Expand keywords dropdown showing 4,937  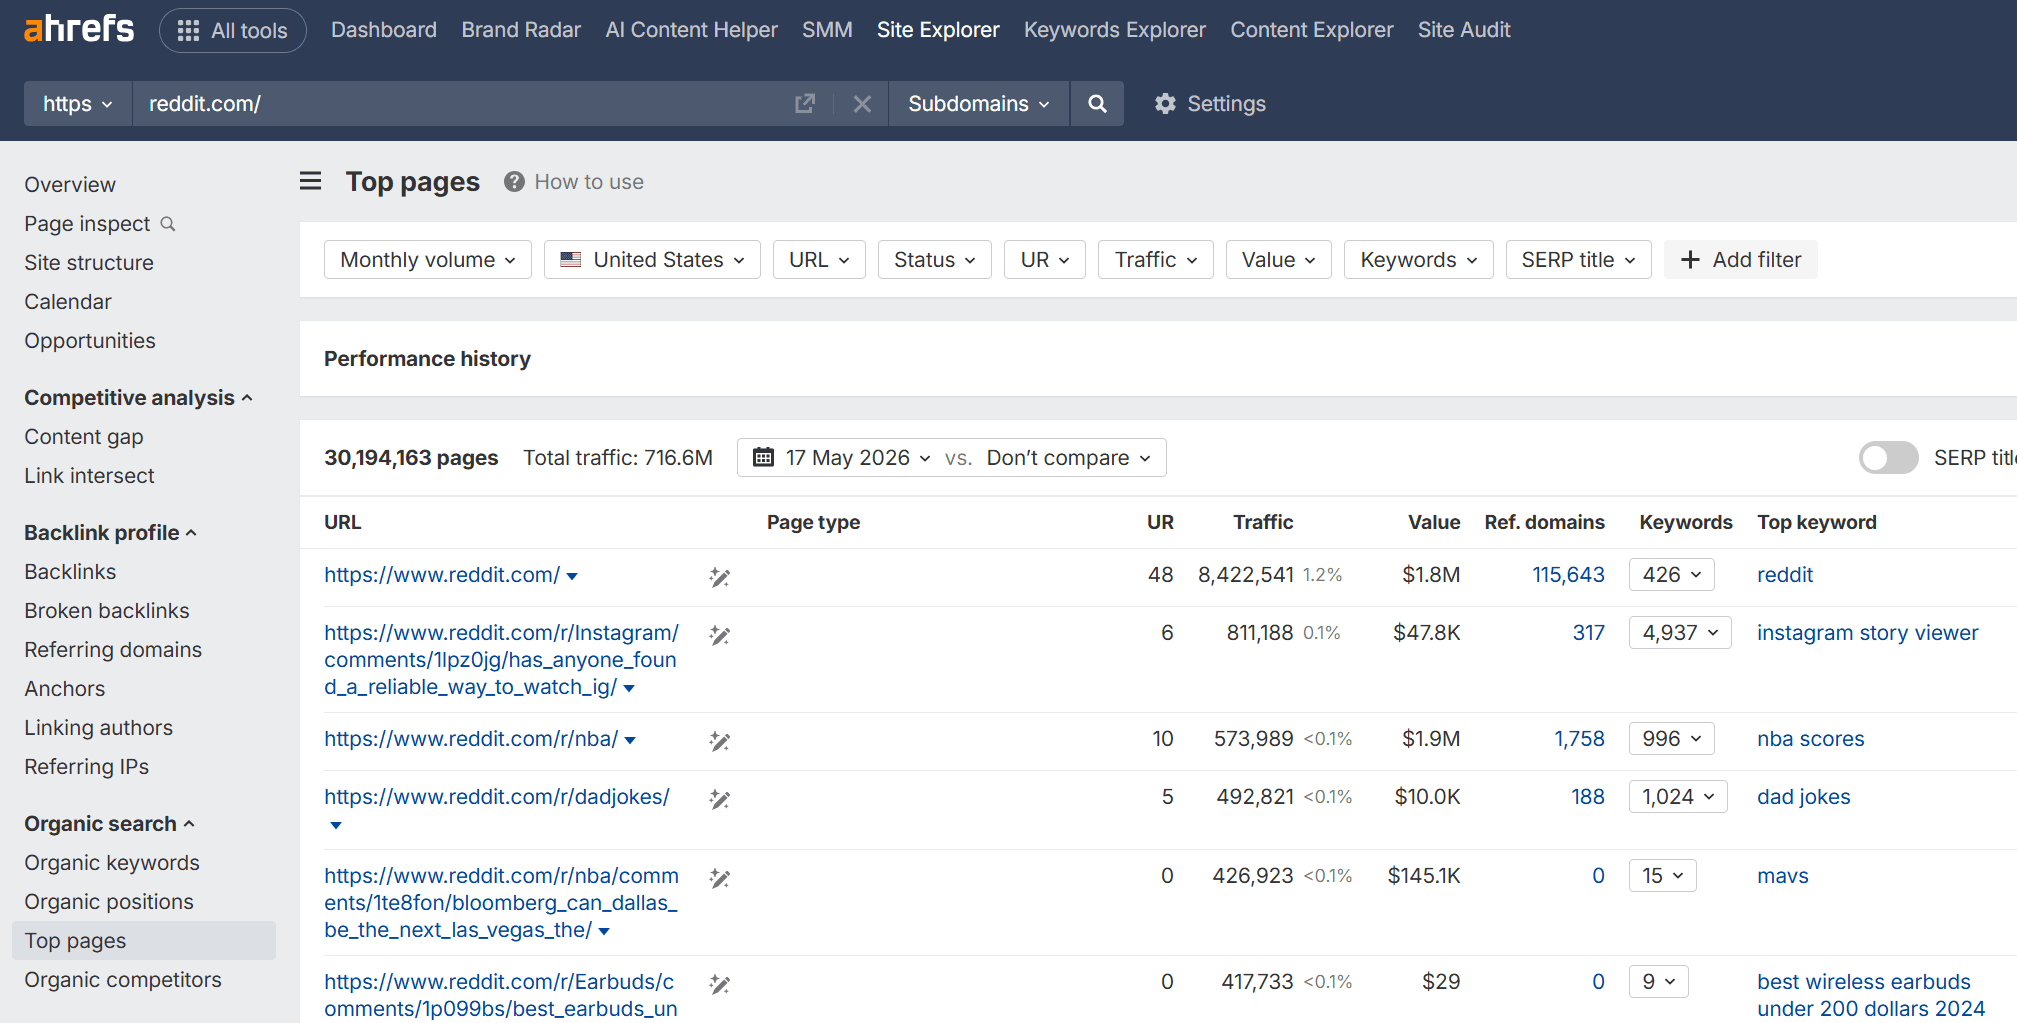[1680, 633]
